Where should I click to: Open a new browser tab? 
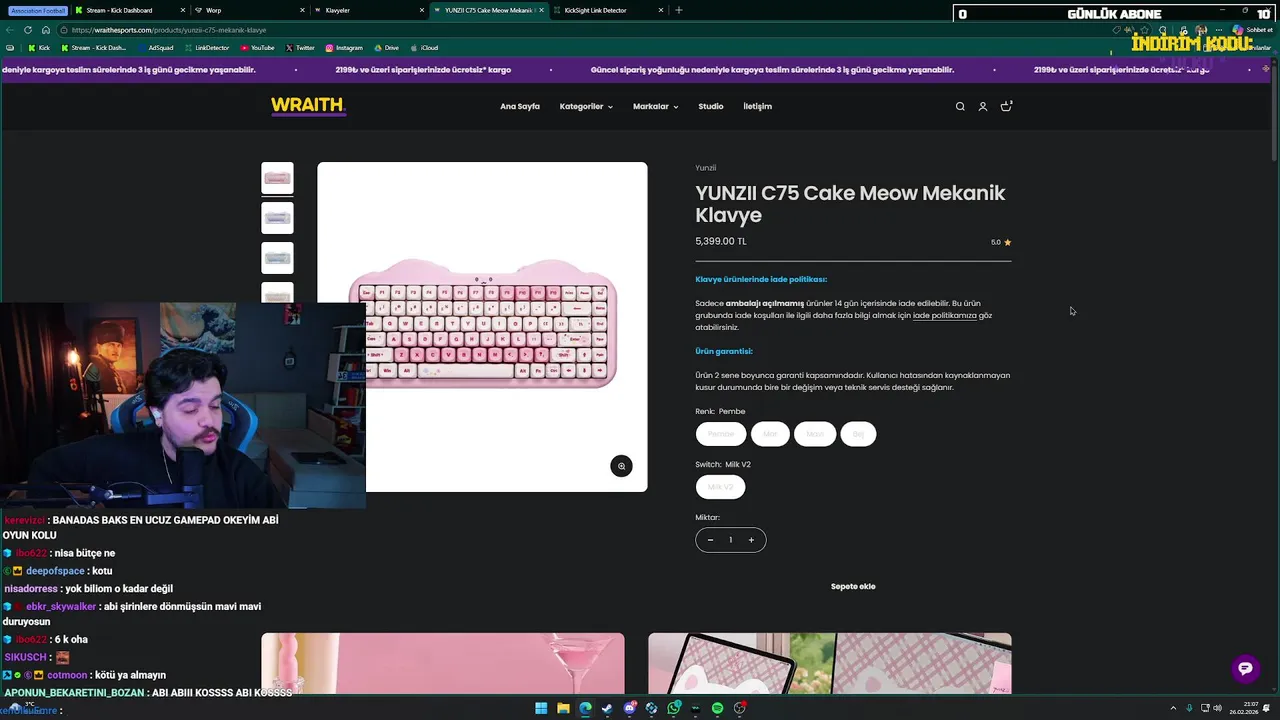679,10
